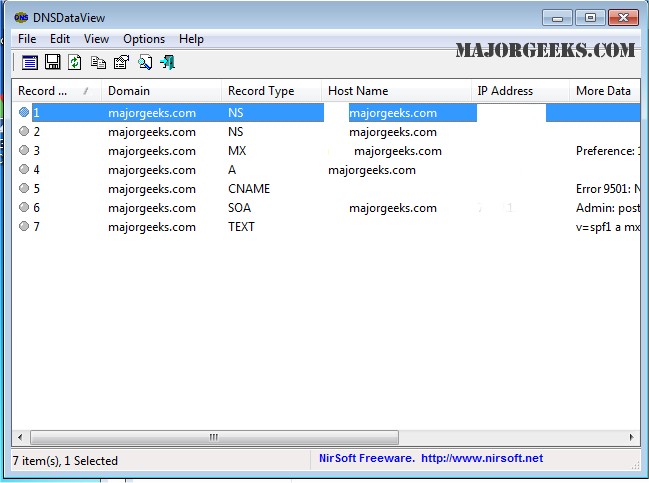Screen dimensions: 649x483
Task: Click the round icon of record 4
Action: 24,169
